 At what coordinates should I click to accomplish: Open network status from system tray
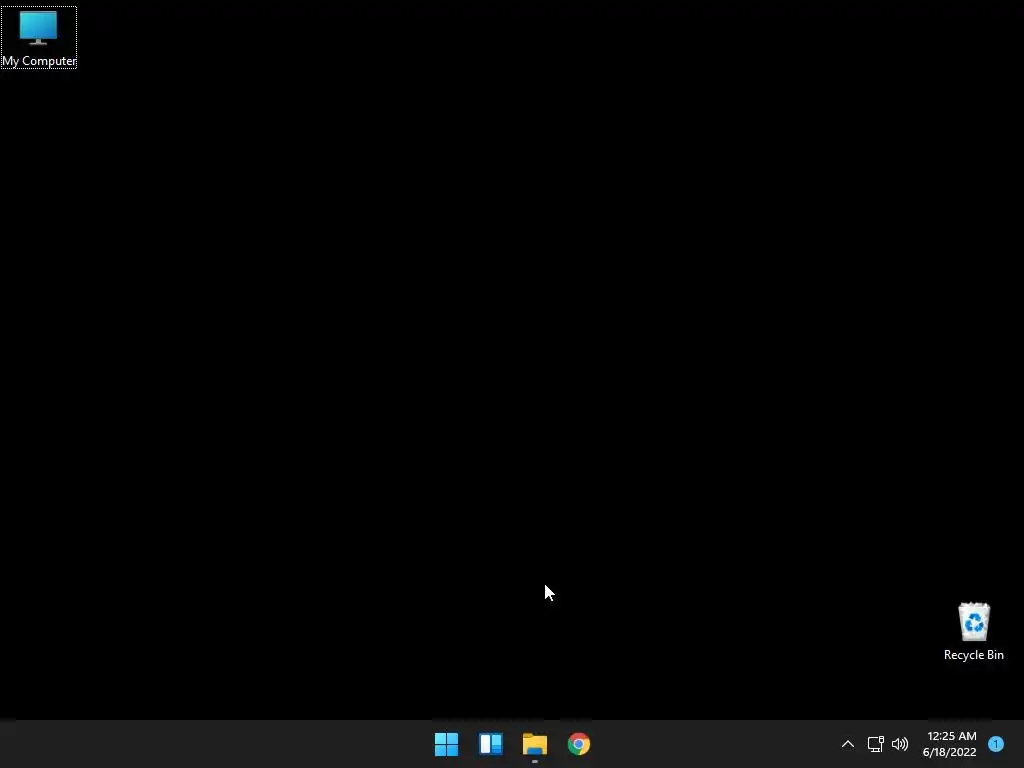[875, 744]
